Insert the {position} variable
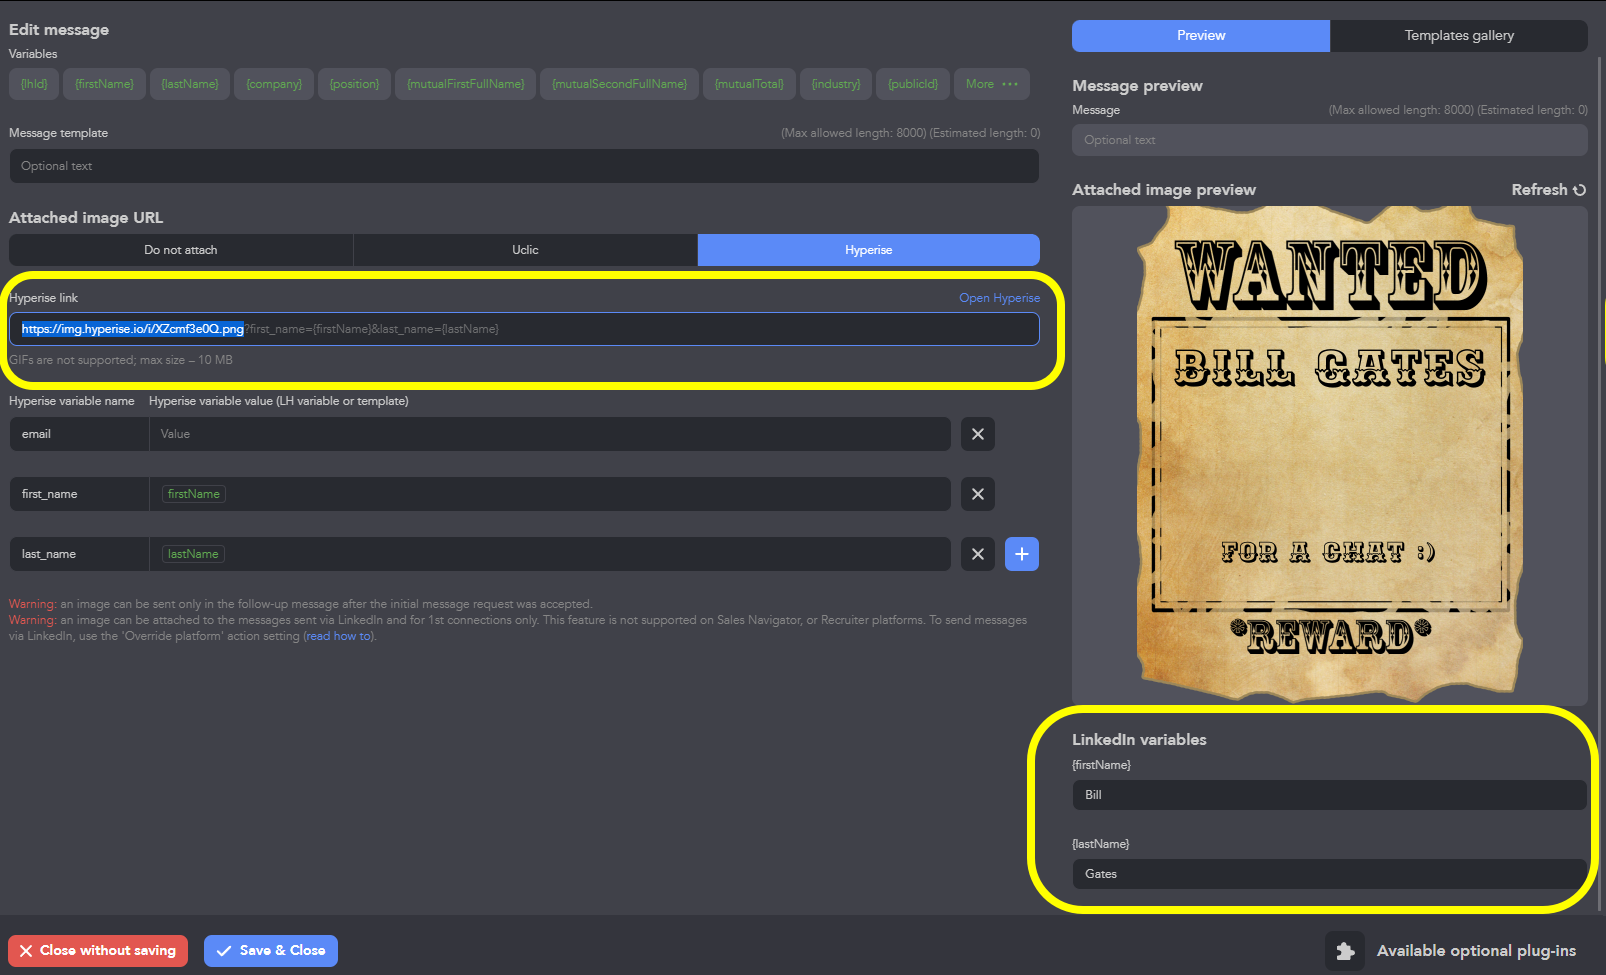1606x975 pixels. coord(354,84)
